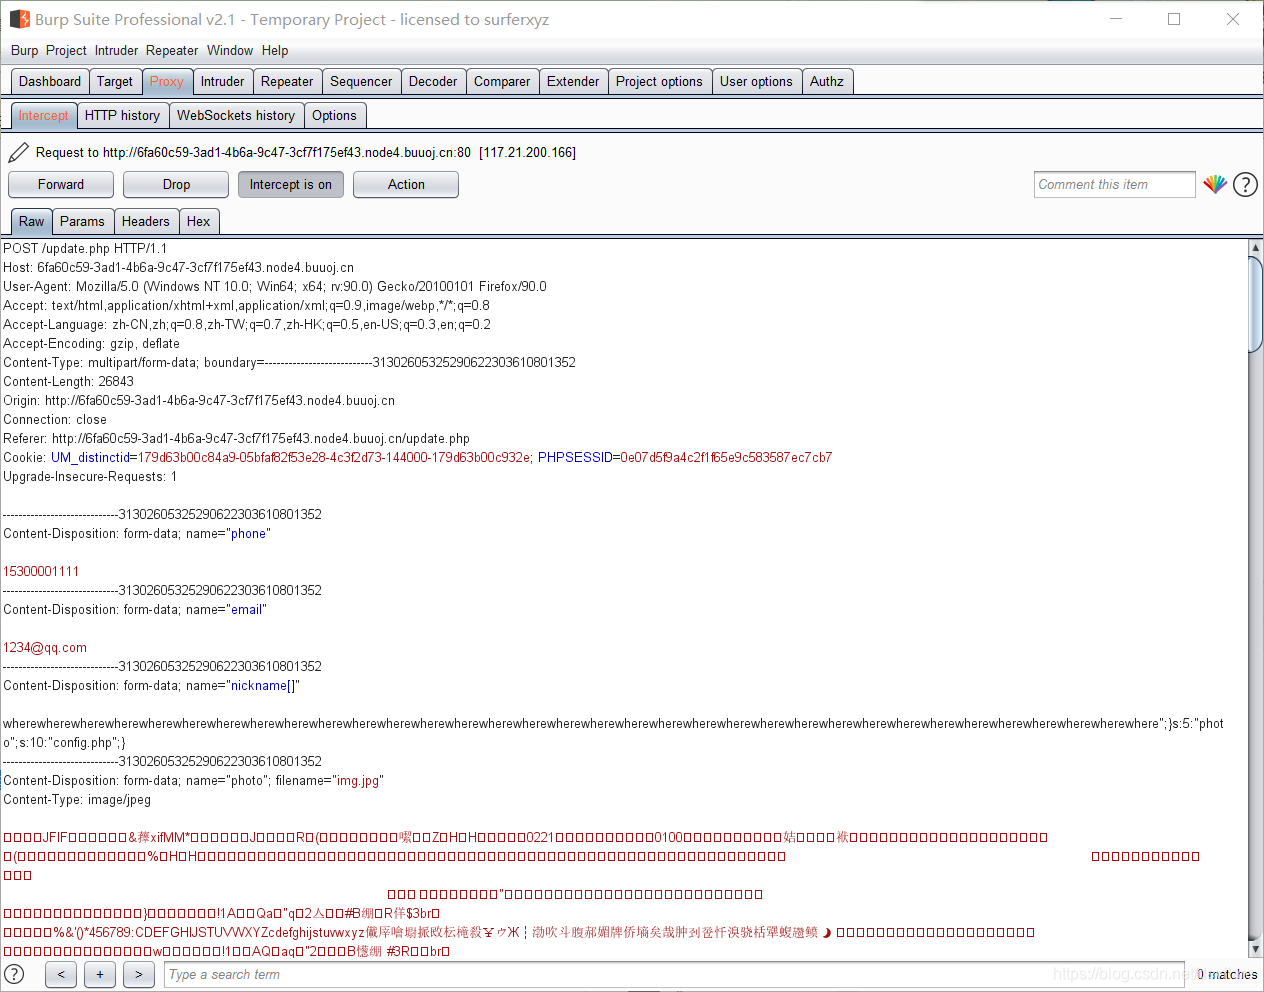Click the email value 1234@qq.com
The width and height of the screenshot is (1264, 992).
pyautogui.click(x=45, y=647)
